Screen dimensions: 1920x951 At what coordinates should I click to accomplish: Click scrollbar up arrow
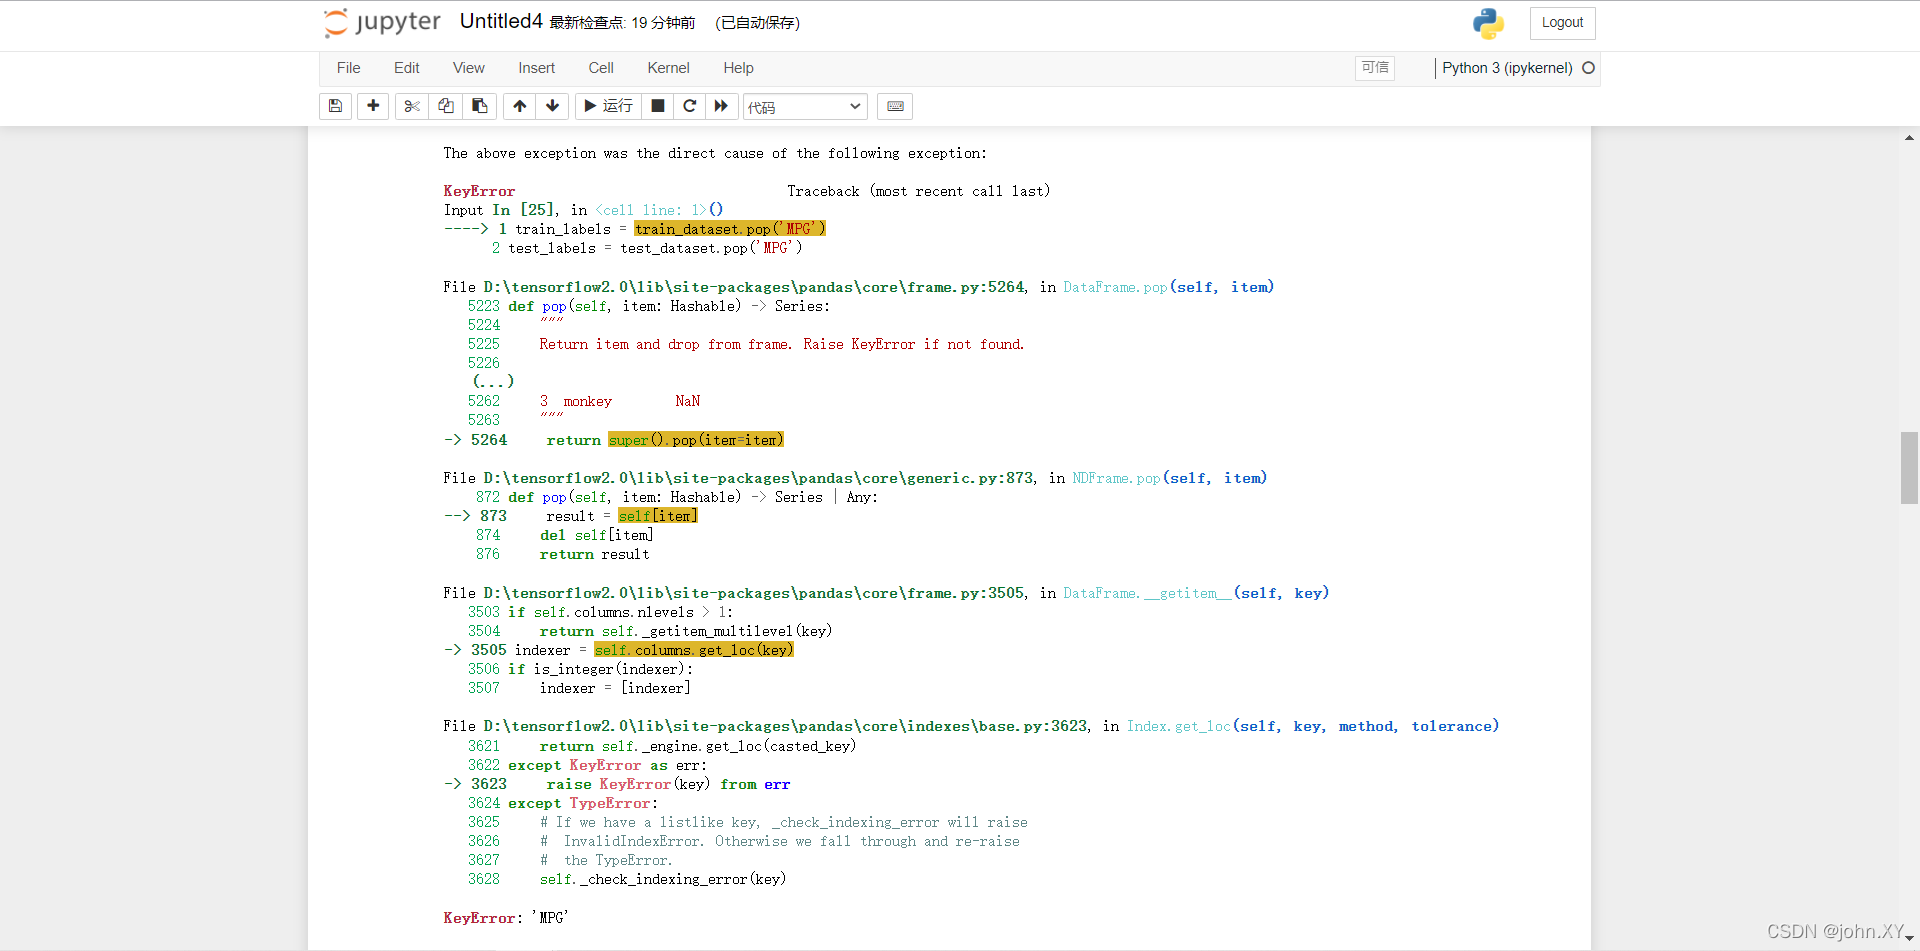(1909, 138)
